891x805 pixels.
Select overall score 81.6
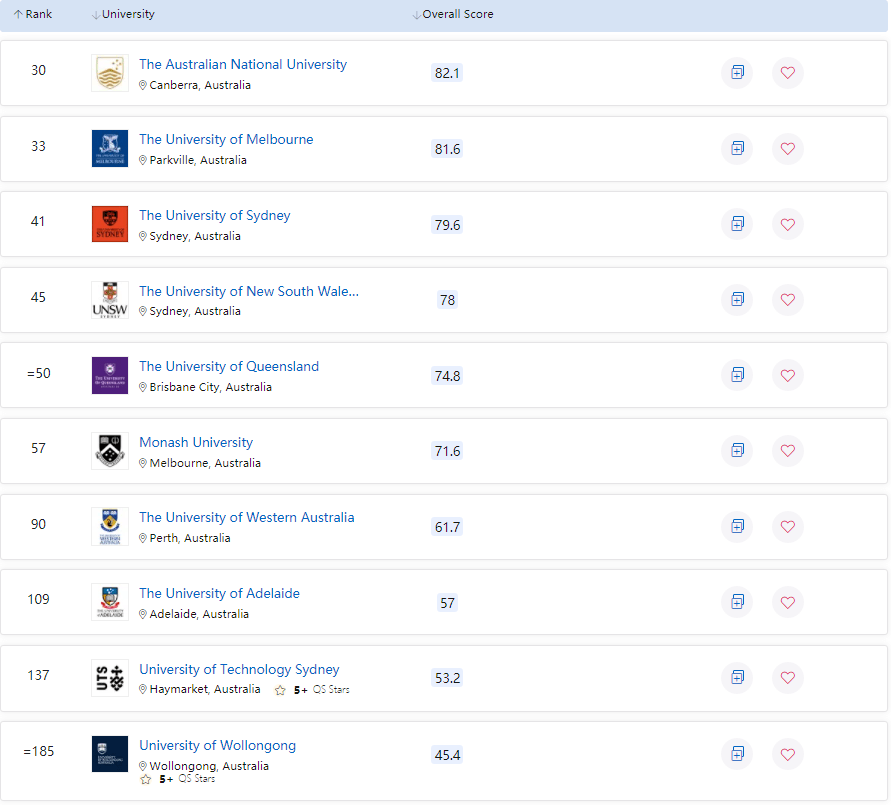pos(447,149)
